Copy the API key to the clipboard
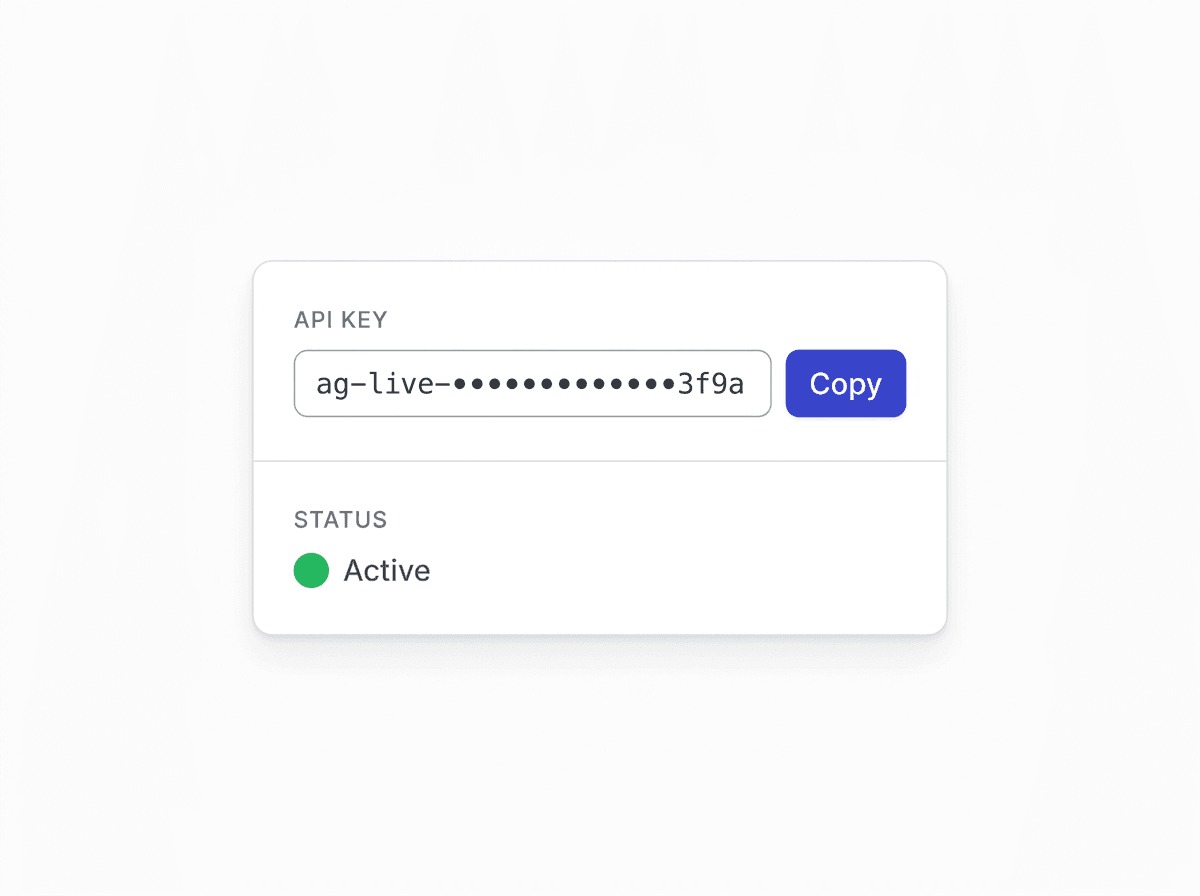The image size is (1200, 896). tap(845, 383)
